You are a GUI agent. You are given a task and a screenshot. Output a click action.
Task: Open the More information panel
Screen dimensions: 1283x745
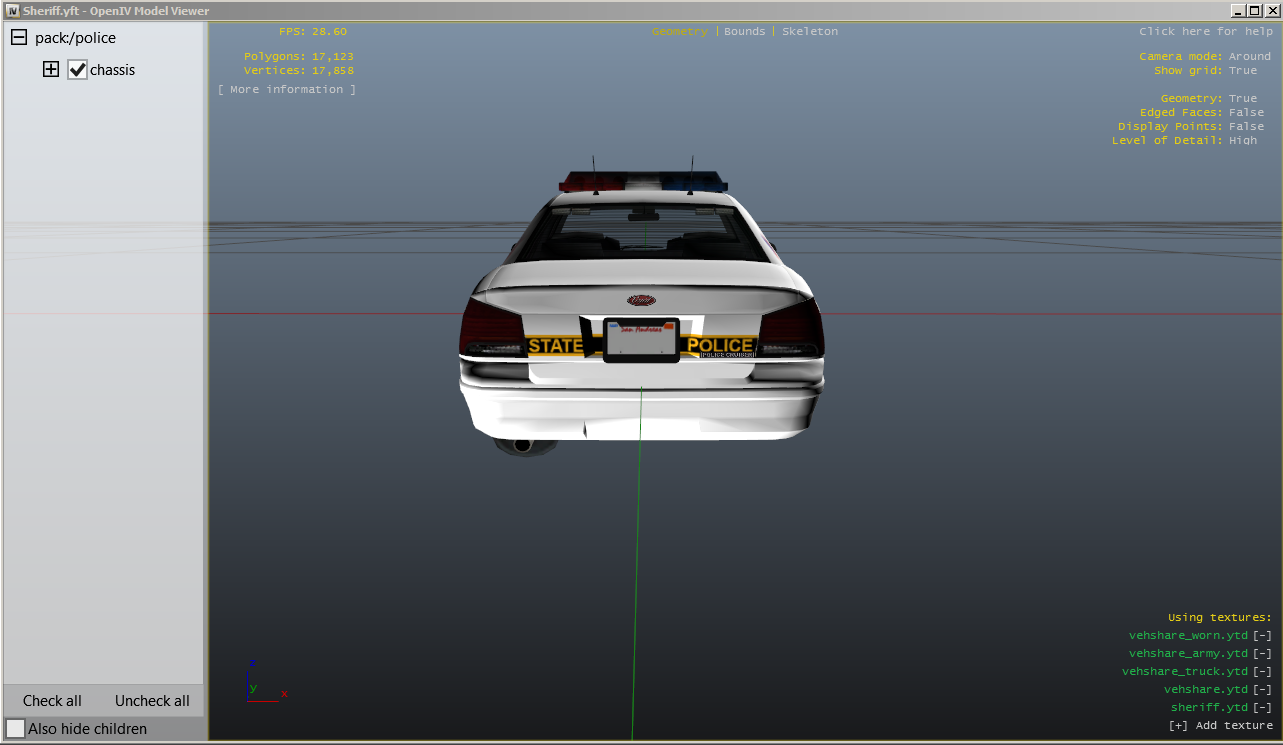[287, 90]
